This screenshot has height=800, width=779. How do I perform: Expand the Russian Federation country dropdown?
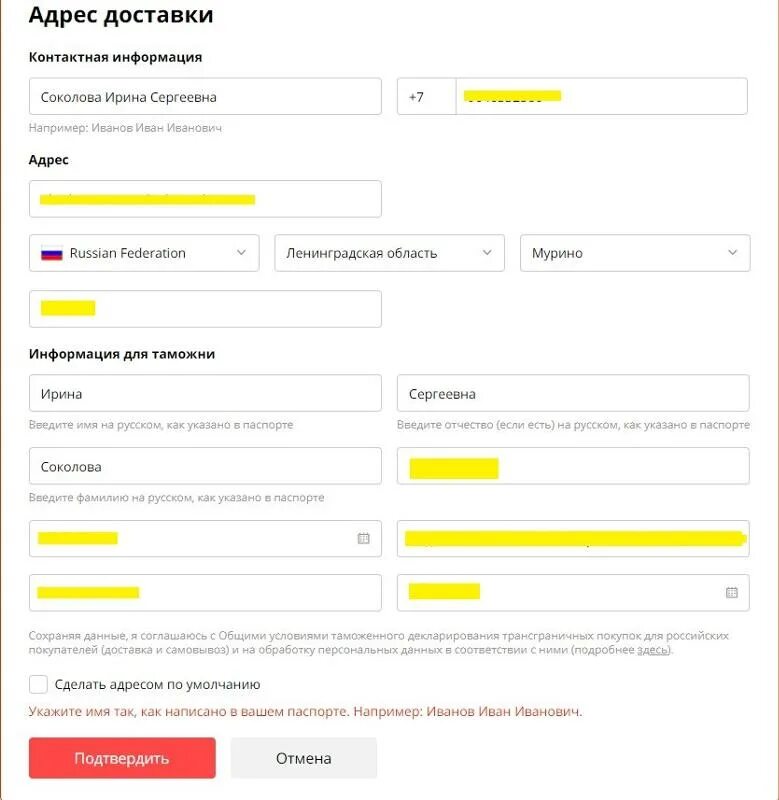pos(241,253)
